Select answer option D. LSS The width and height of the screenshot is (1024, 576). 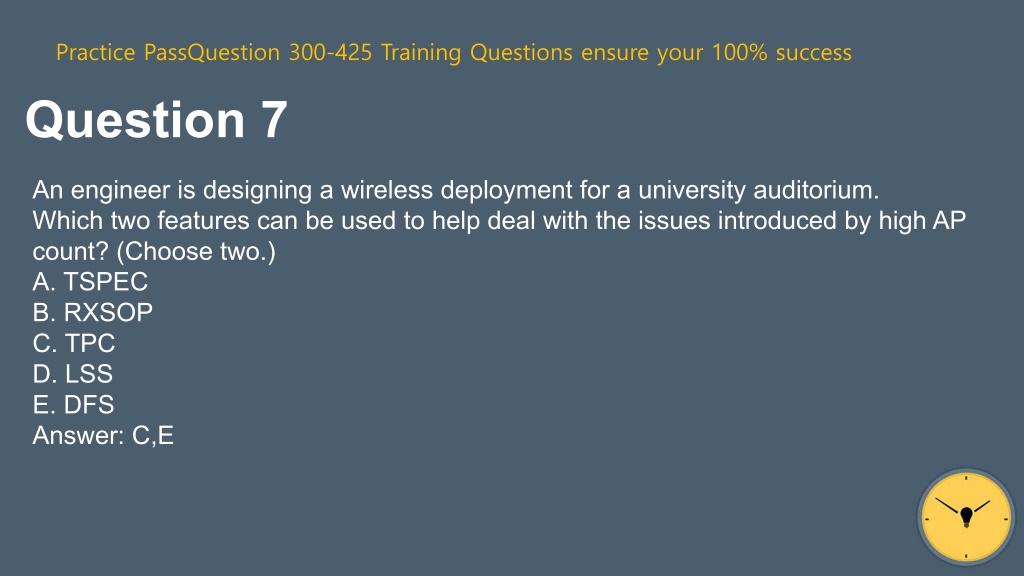(x=72, y=374)
